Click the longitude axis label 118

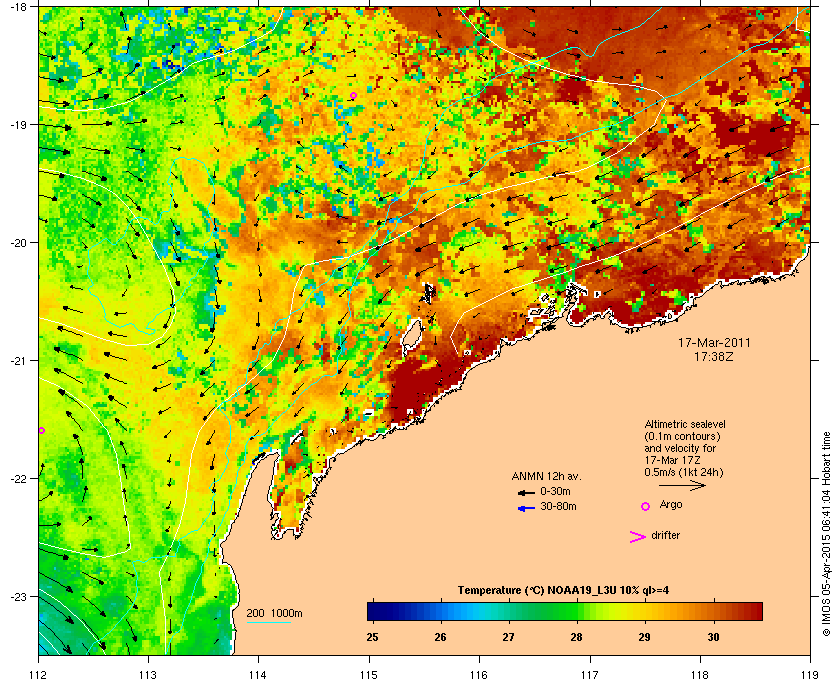(x=700, y=674)
